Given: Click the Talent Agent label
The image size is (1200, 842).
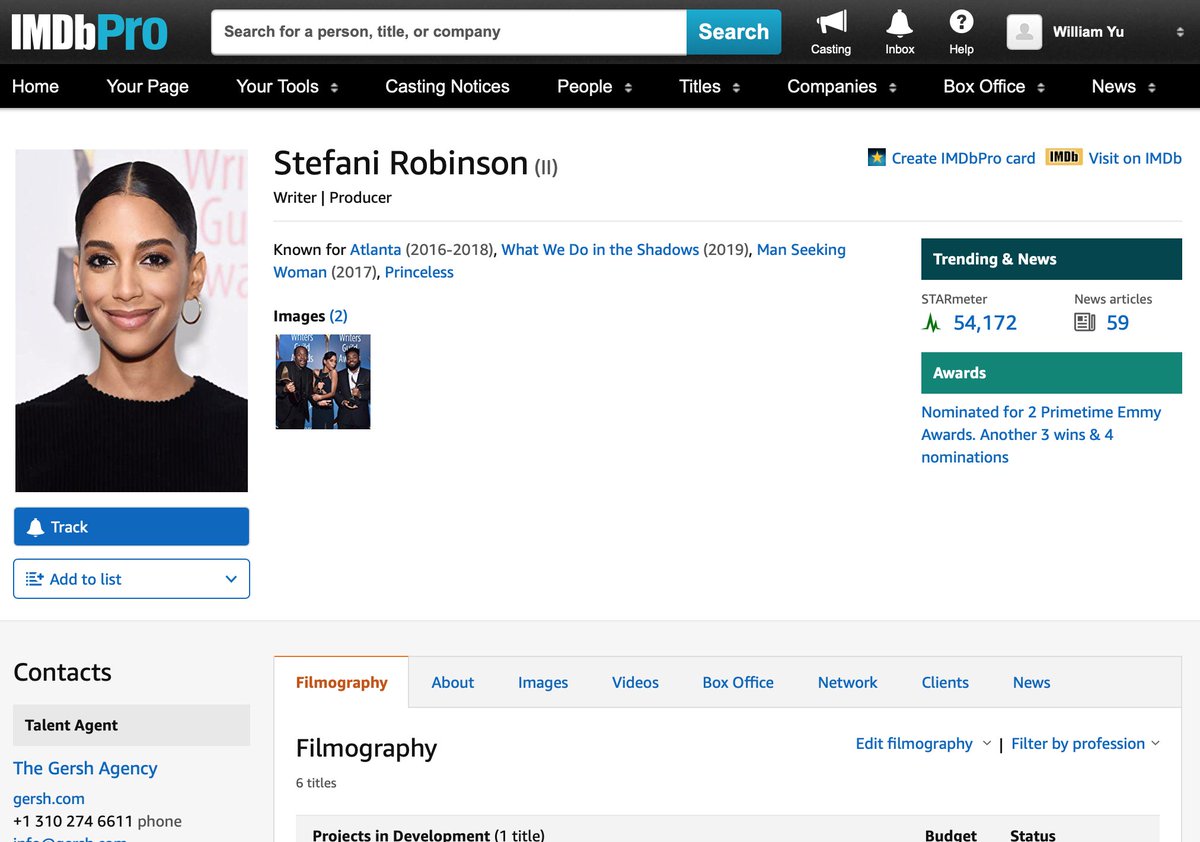Looking at the screenshot, I should tap(131, 725).
